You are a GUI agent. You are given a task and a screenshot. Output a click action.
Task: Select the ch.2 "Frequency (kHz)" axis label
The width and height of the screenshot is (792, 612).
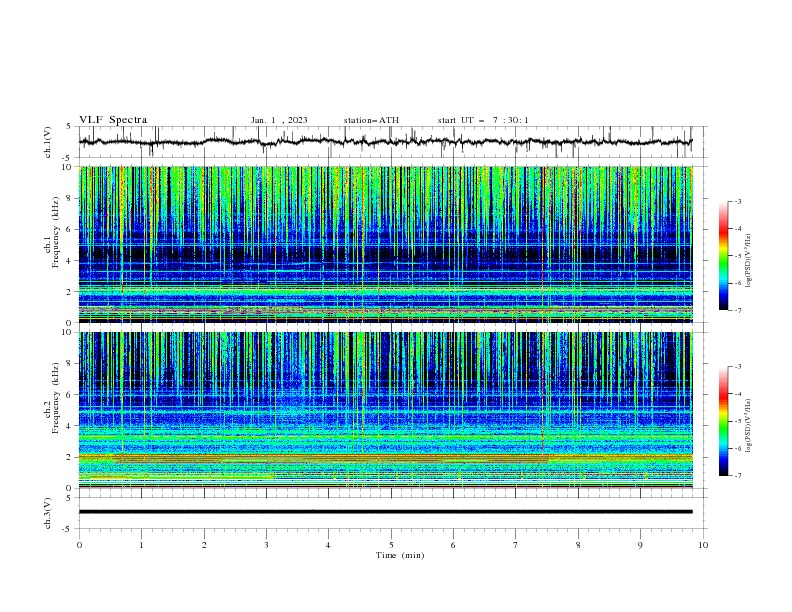(x=56, y=398)
